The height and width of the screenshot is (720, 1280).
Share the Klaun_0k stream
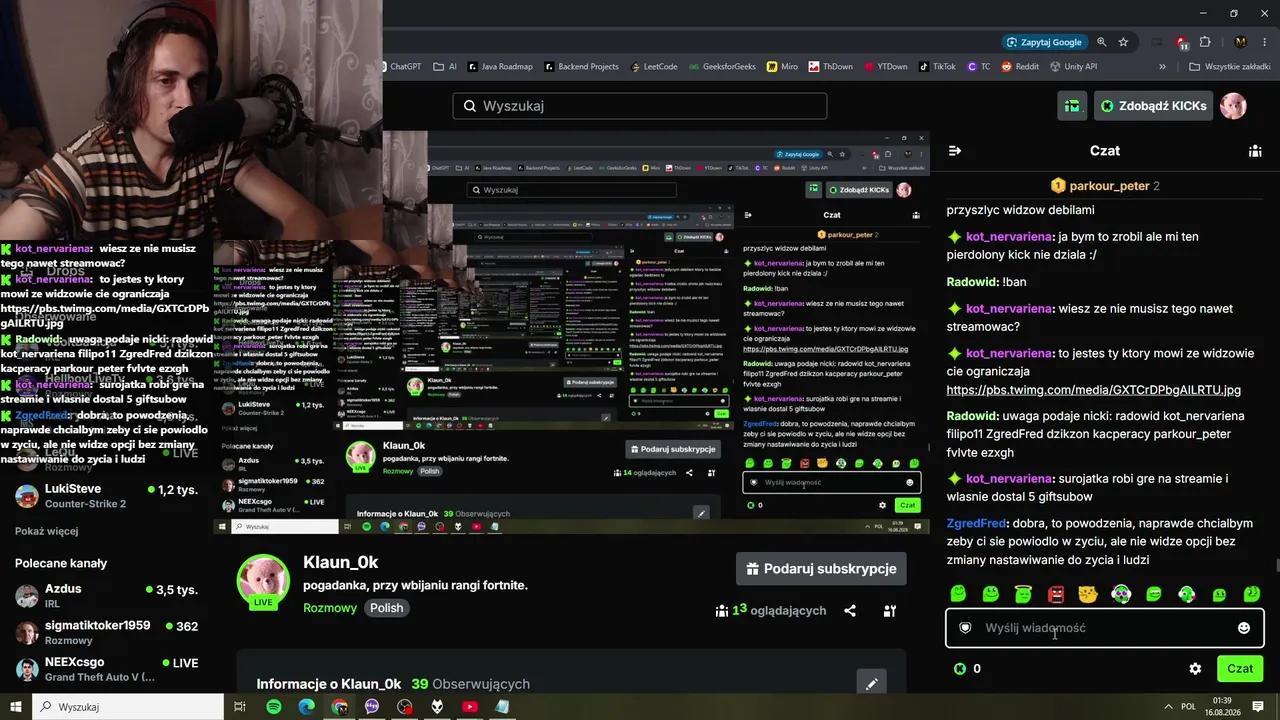point(850,611)
